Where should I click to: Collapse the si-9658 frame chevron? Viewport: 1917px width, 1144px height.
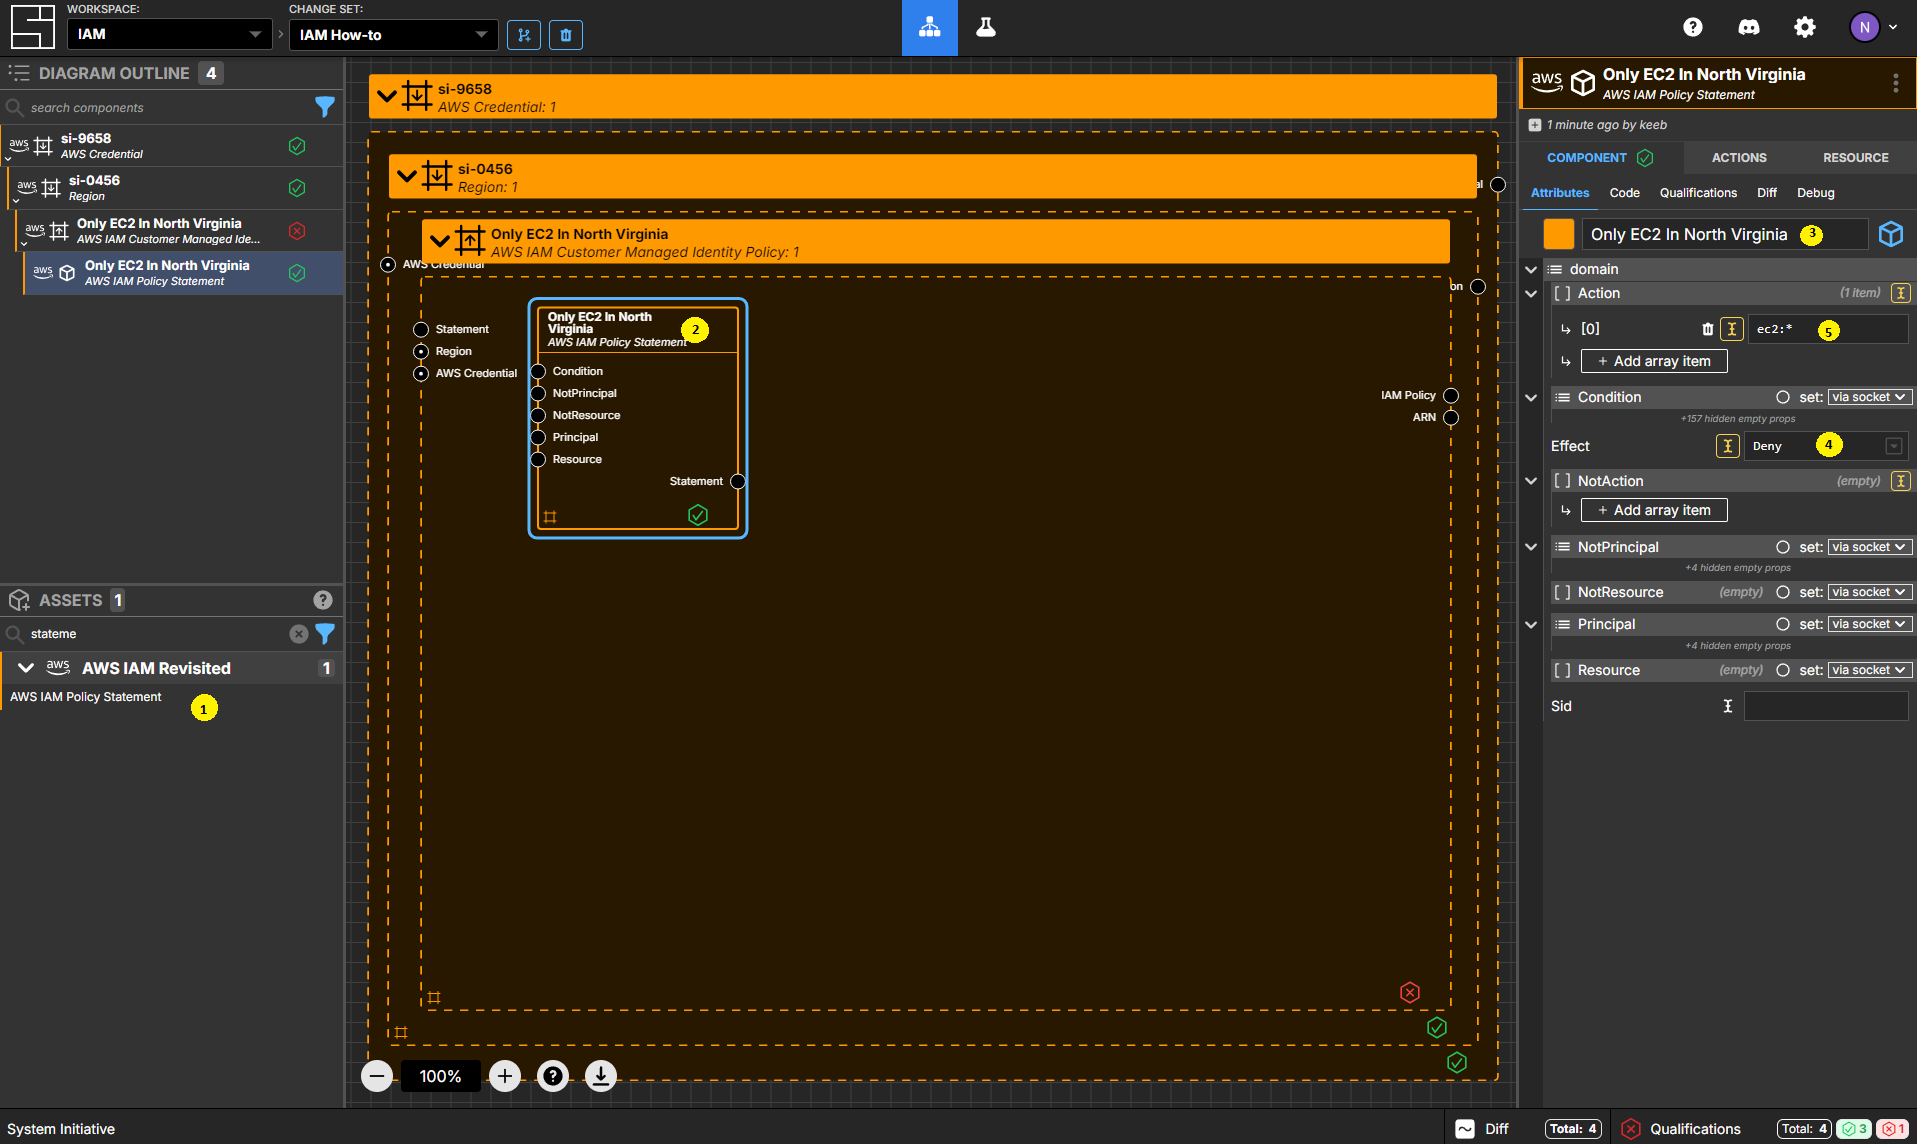click(387, 97)
